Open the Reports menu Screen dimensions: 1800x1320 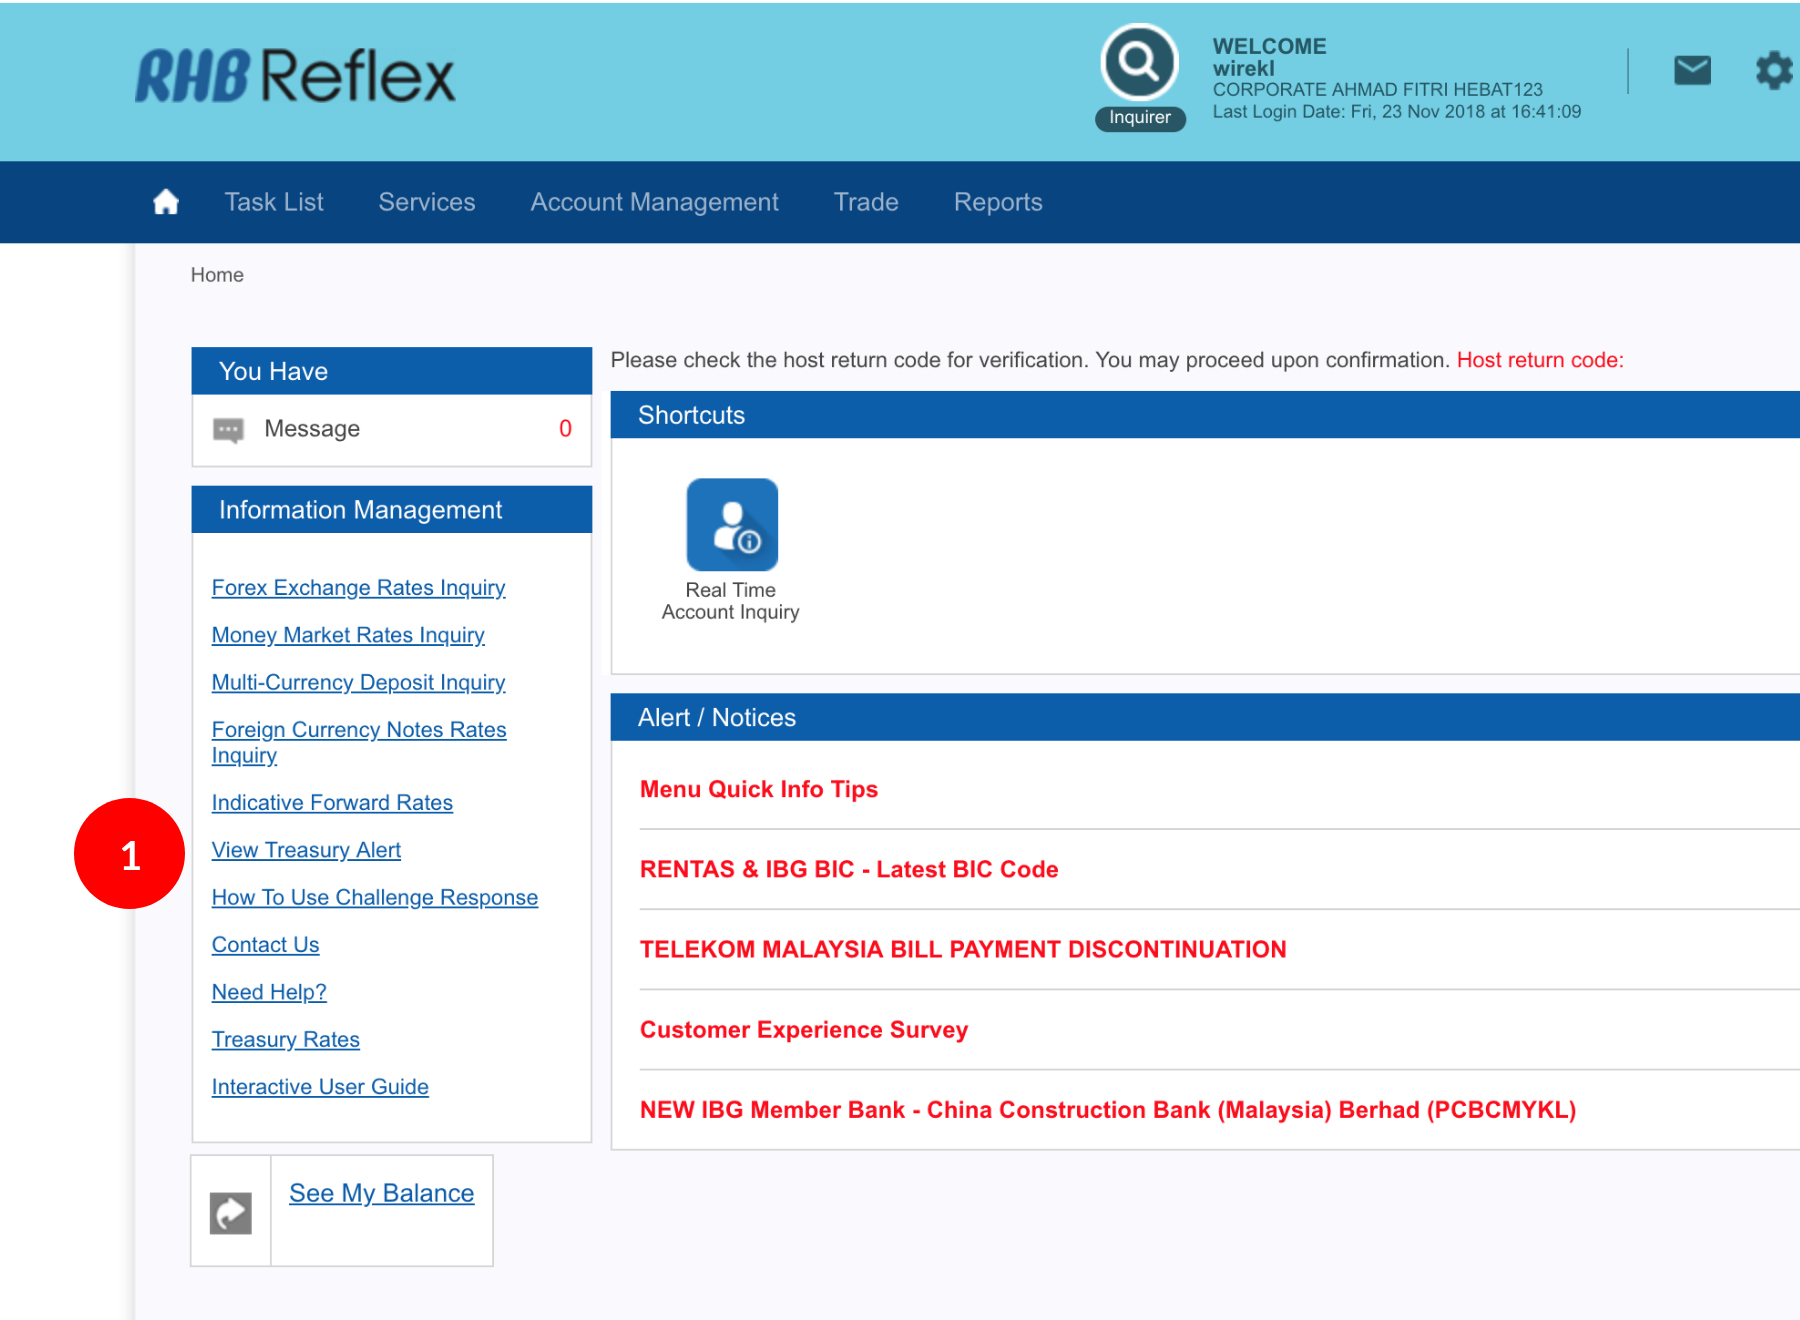pos(998,202)
